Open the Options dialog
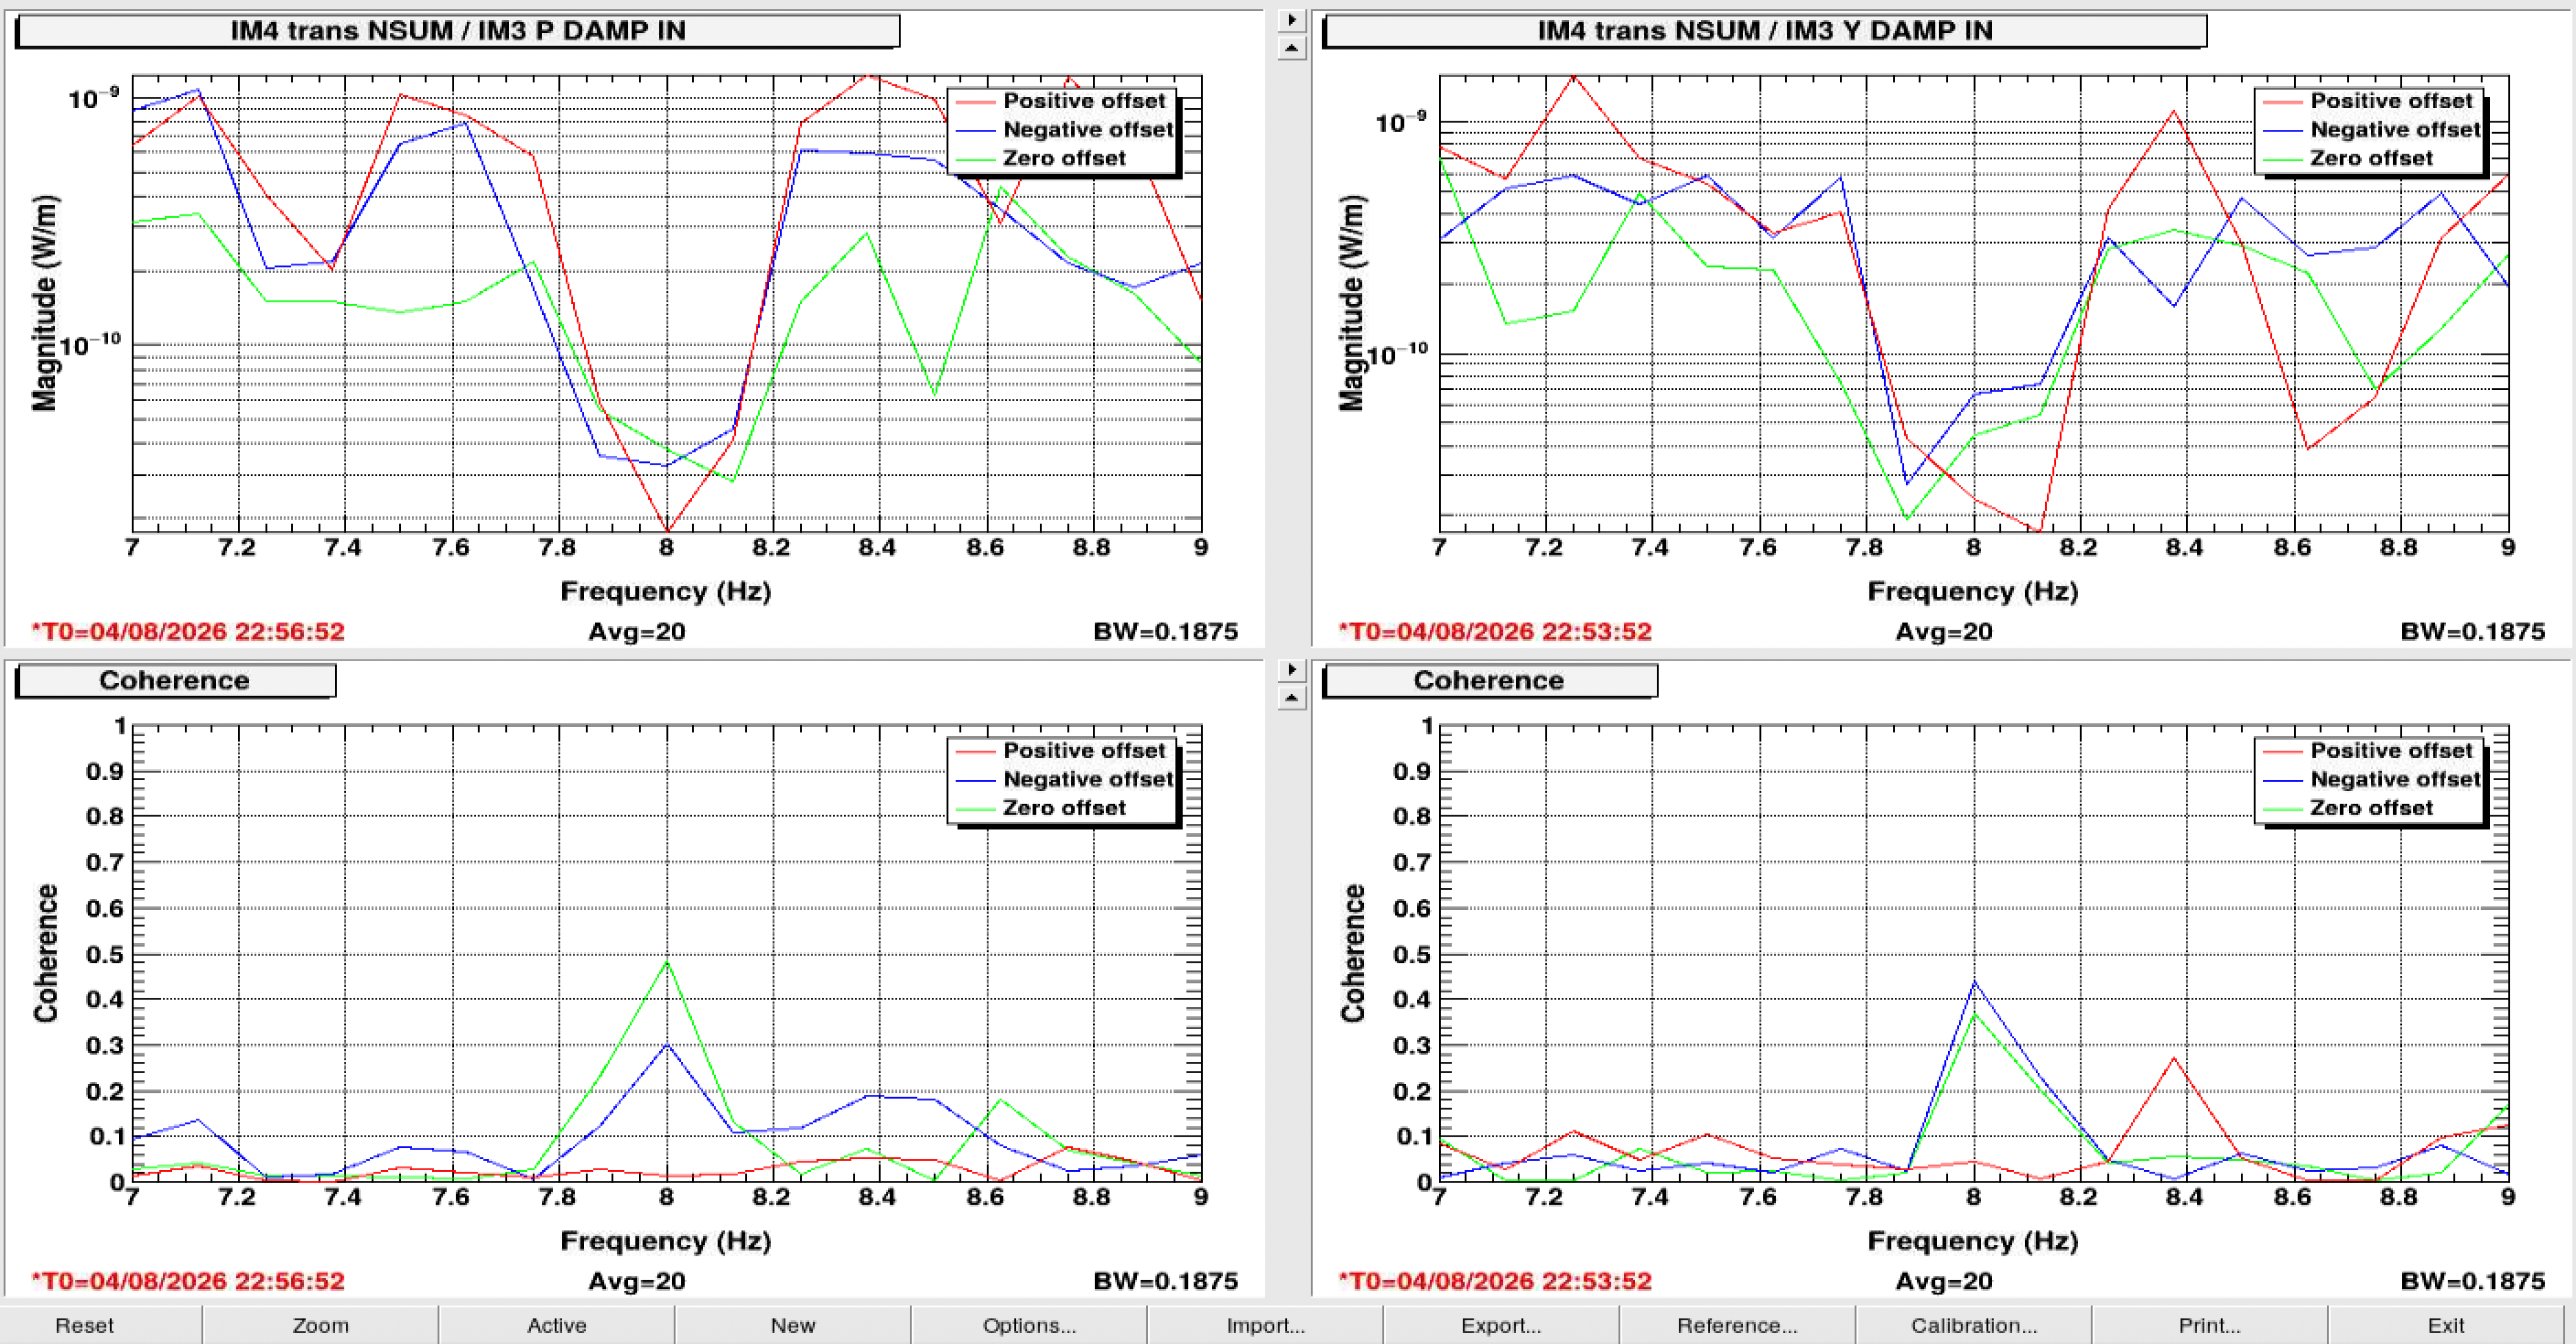The height and width of the screenshot is (1344, 2576). (x=1029, y=1325)
